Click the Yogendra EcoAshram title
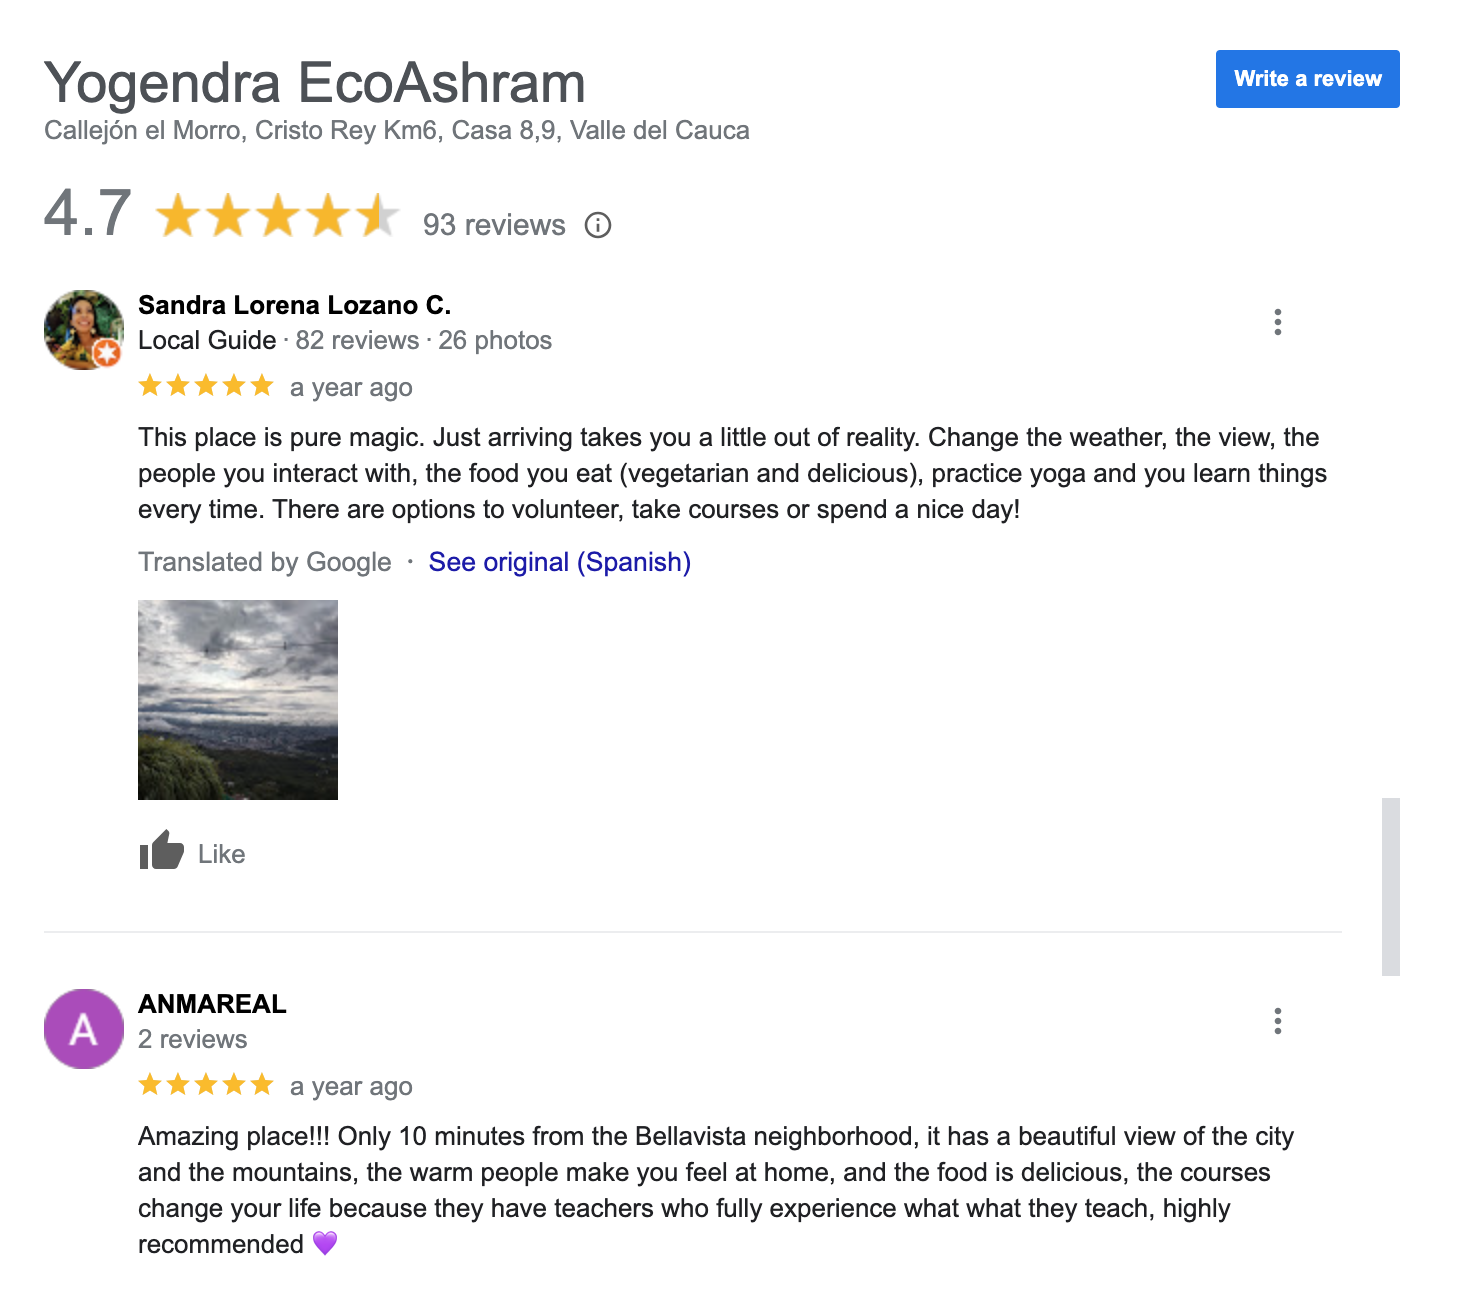This screenshot has width=1466, height=1316. coord(314,82)
